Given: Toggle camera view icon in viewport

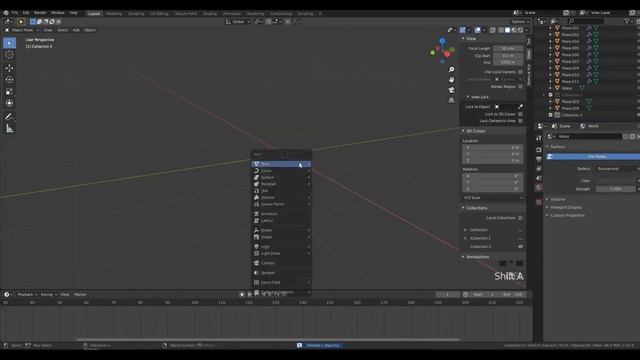Looking at the screenshot, I should [451, 90].
